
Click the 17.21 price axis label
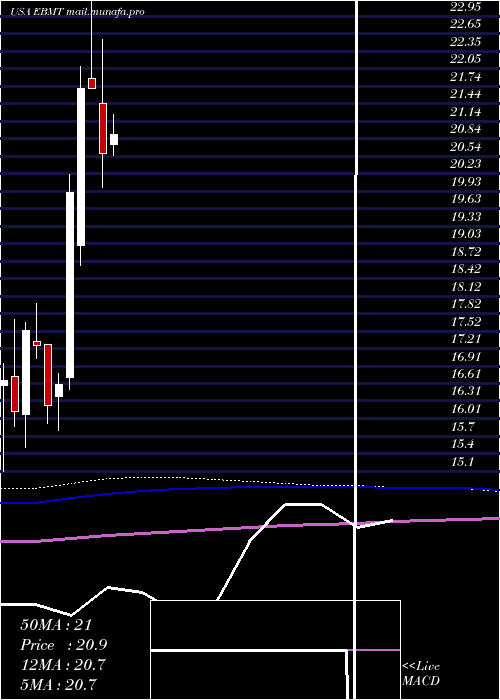point(466,339)
